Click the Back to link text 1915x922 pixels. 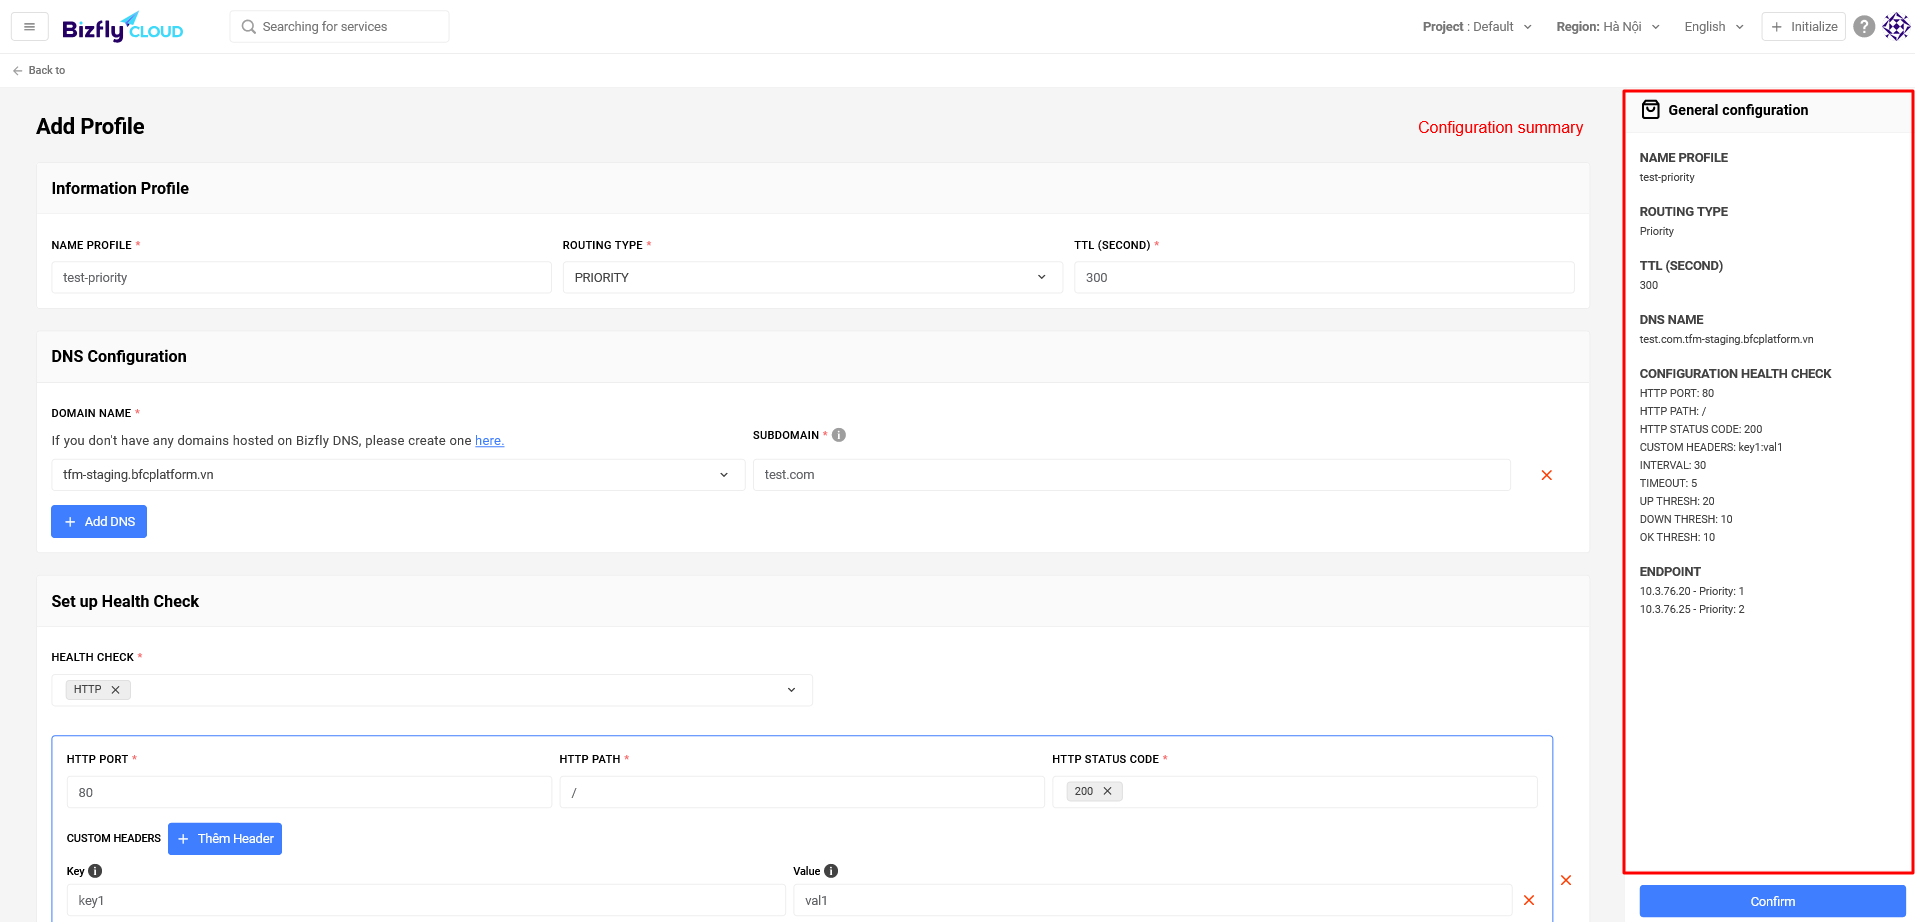pos(47,71)
